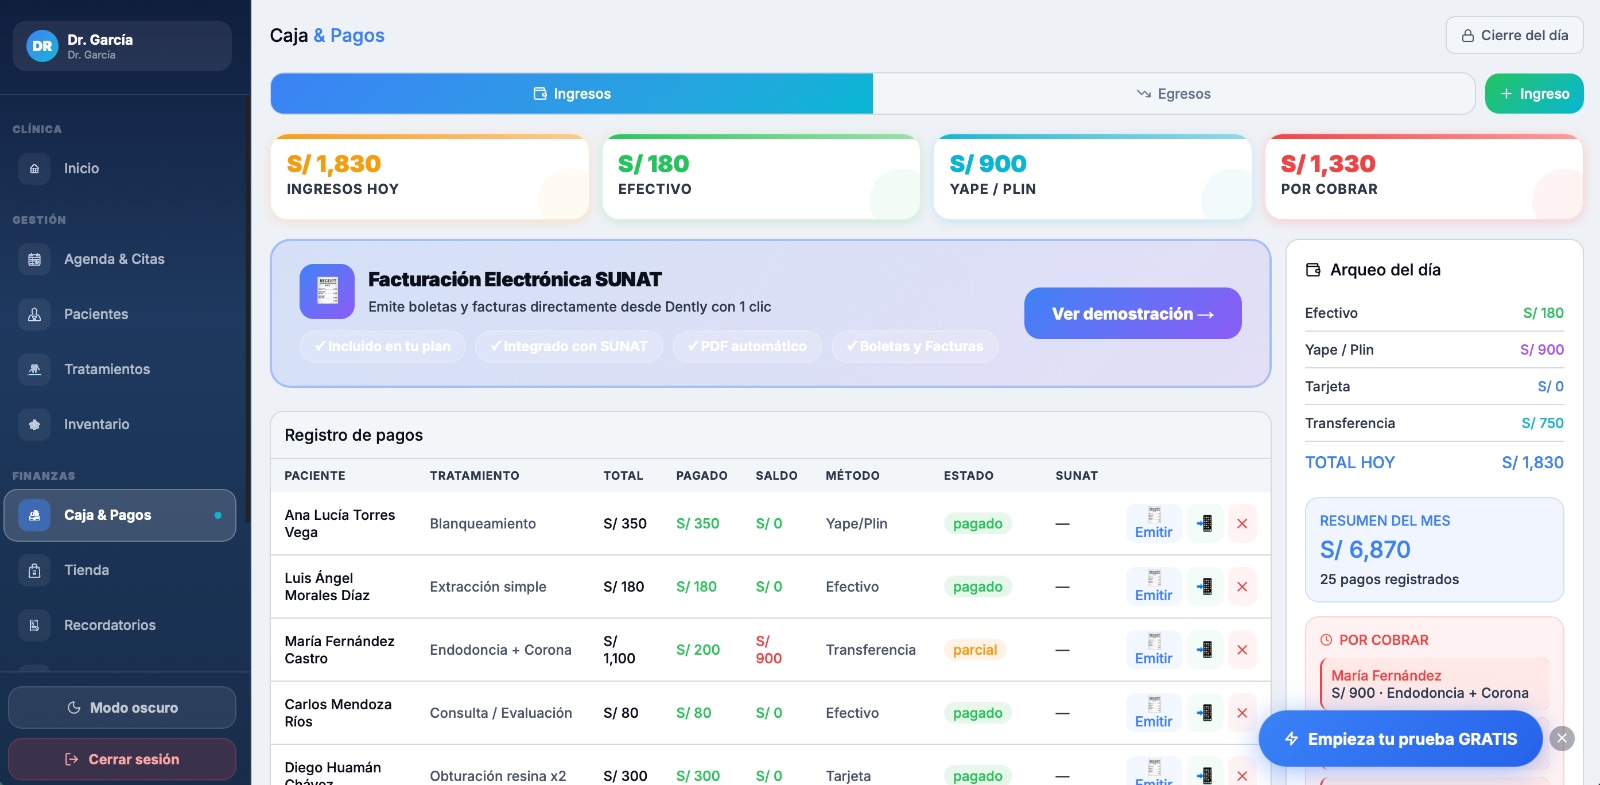Click the phone share icon for María Fernández
The height and width of the screenshot is (785, 1600).
point(1205,650)
